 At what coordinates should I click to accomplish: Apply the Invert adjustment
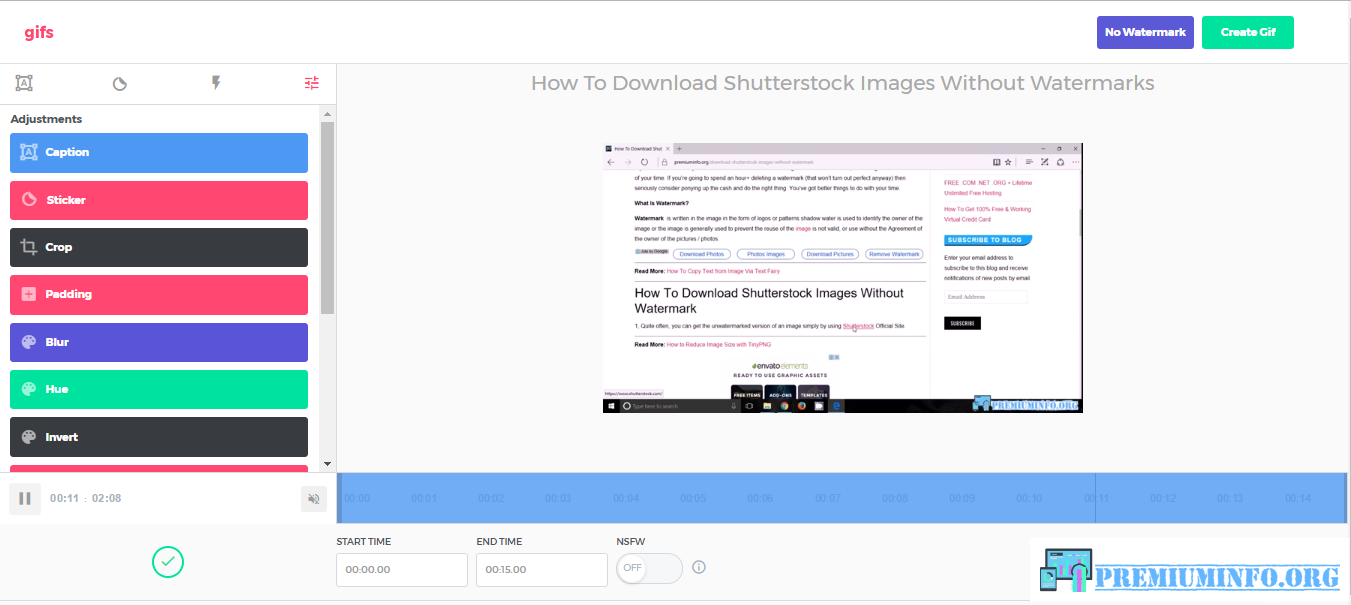pyautogui.click(x=159, y=437)
